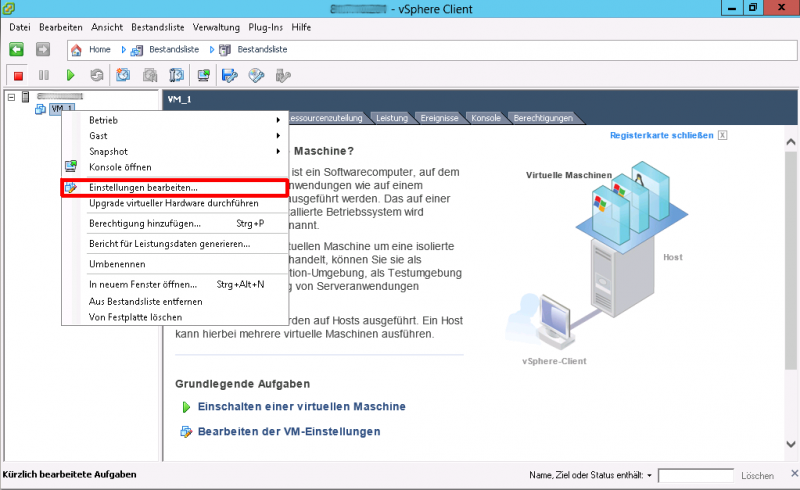Image resolution: width=800 pixels, height=490 pixels.
Task: Click the second Bestandsliste breadcrumb icon
Action: point(225,50)
